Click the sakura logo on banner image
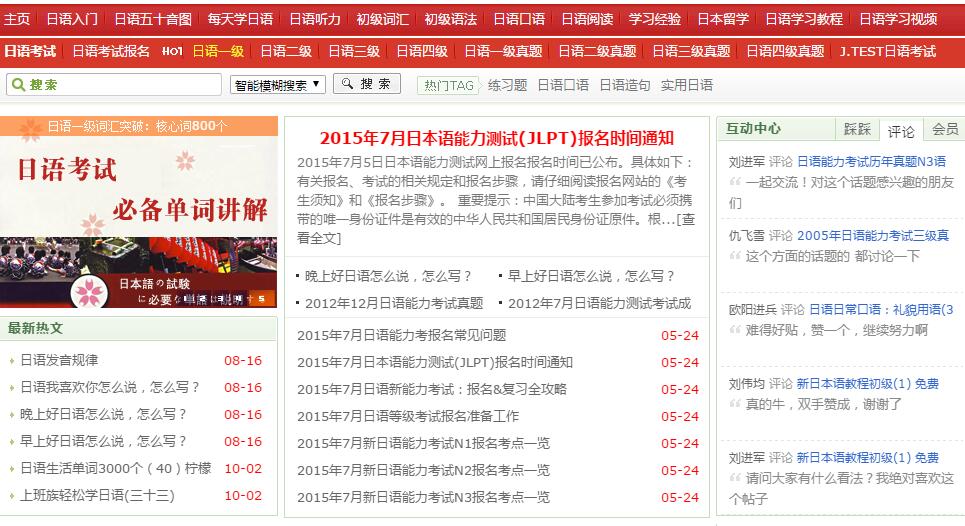Image resolution: width=965 pixels, height=526 pixels. tap(90, 291)
